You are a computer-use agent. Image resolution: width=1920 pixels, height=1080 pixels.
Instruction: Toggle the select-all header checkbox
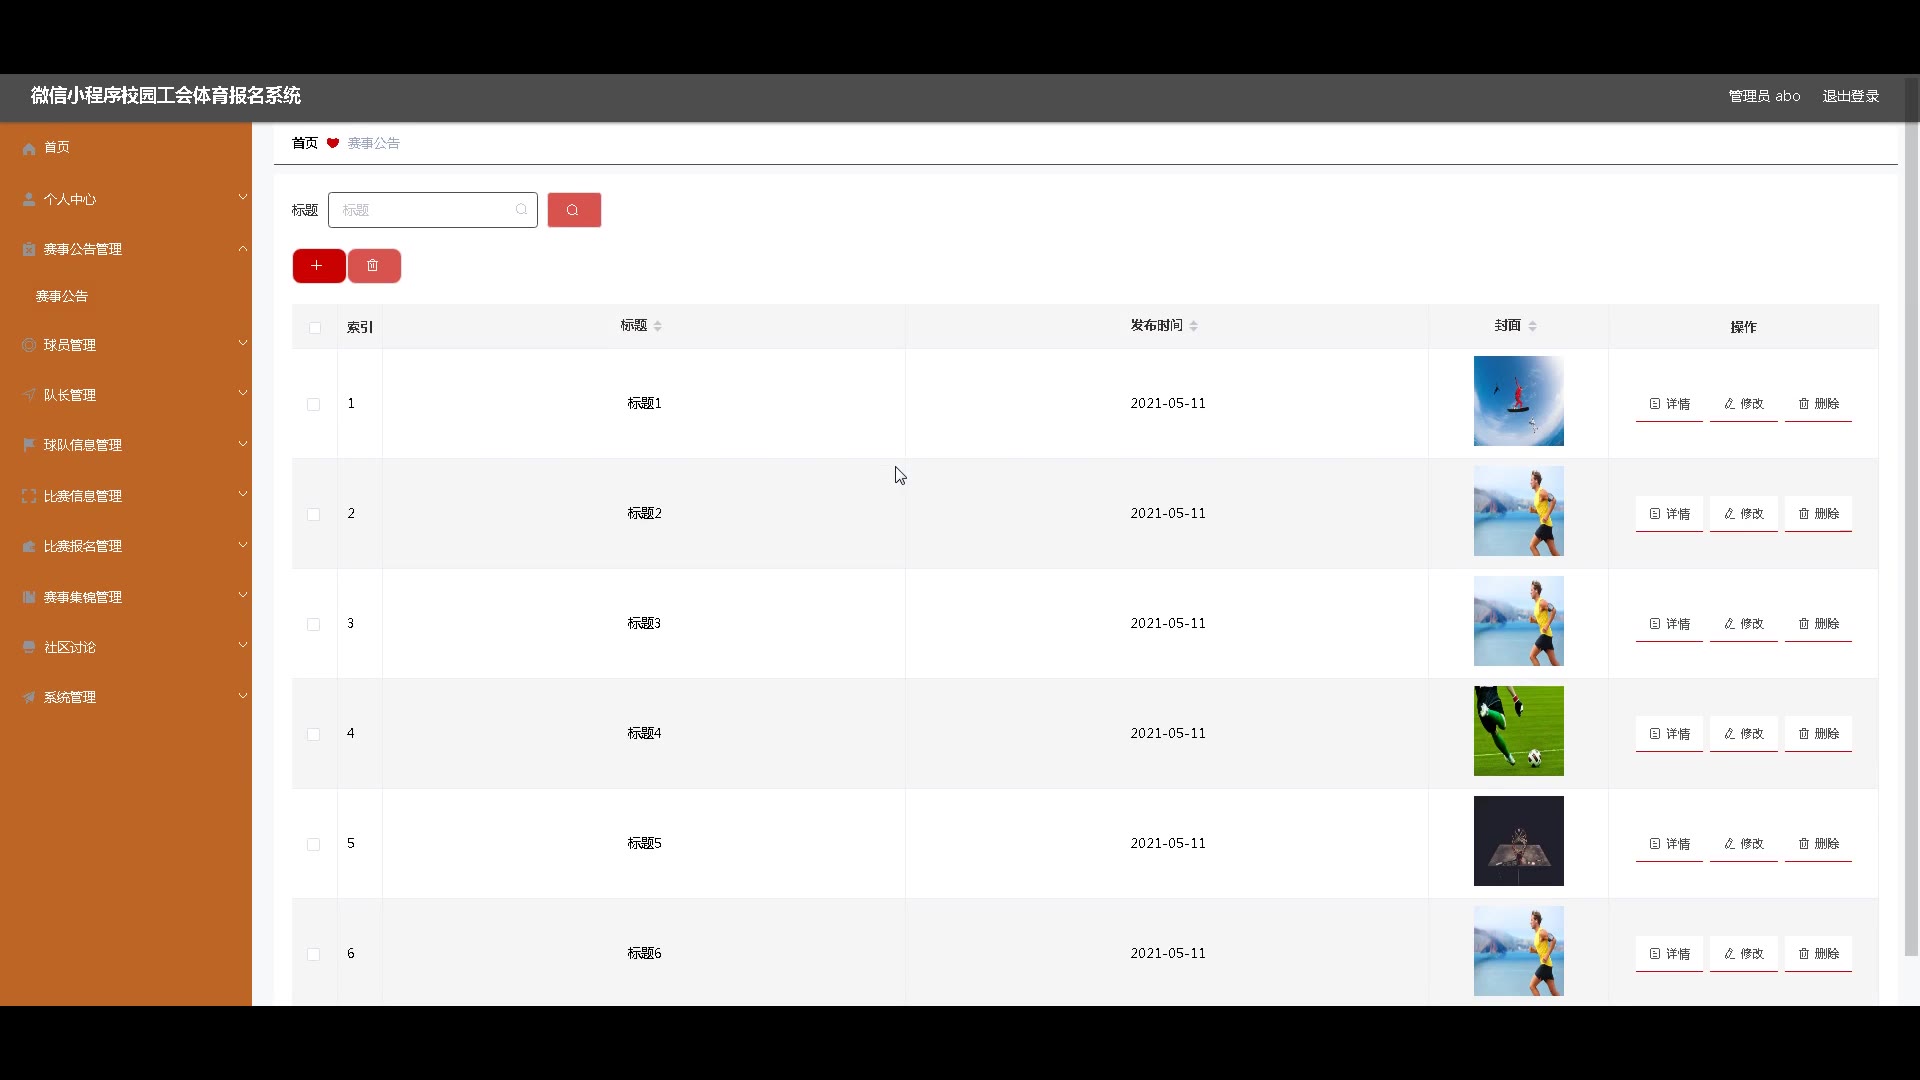[x=315, y=328]
